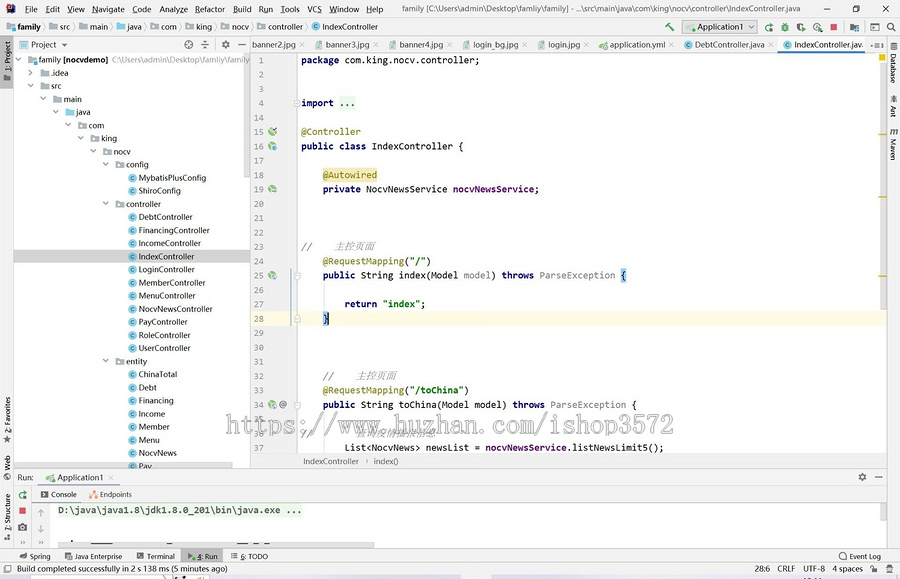Click the Stop icon in Run panel

[x=22, y=511]
